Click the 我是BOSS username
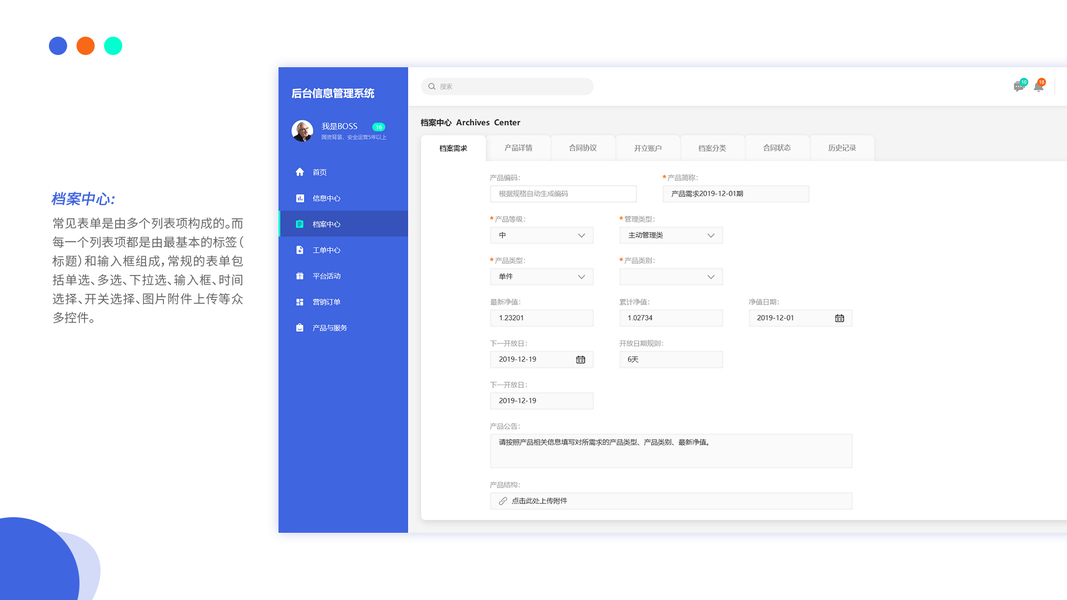Screen dimensions: 1067x600 tap(339, 126)
